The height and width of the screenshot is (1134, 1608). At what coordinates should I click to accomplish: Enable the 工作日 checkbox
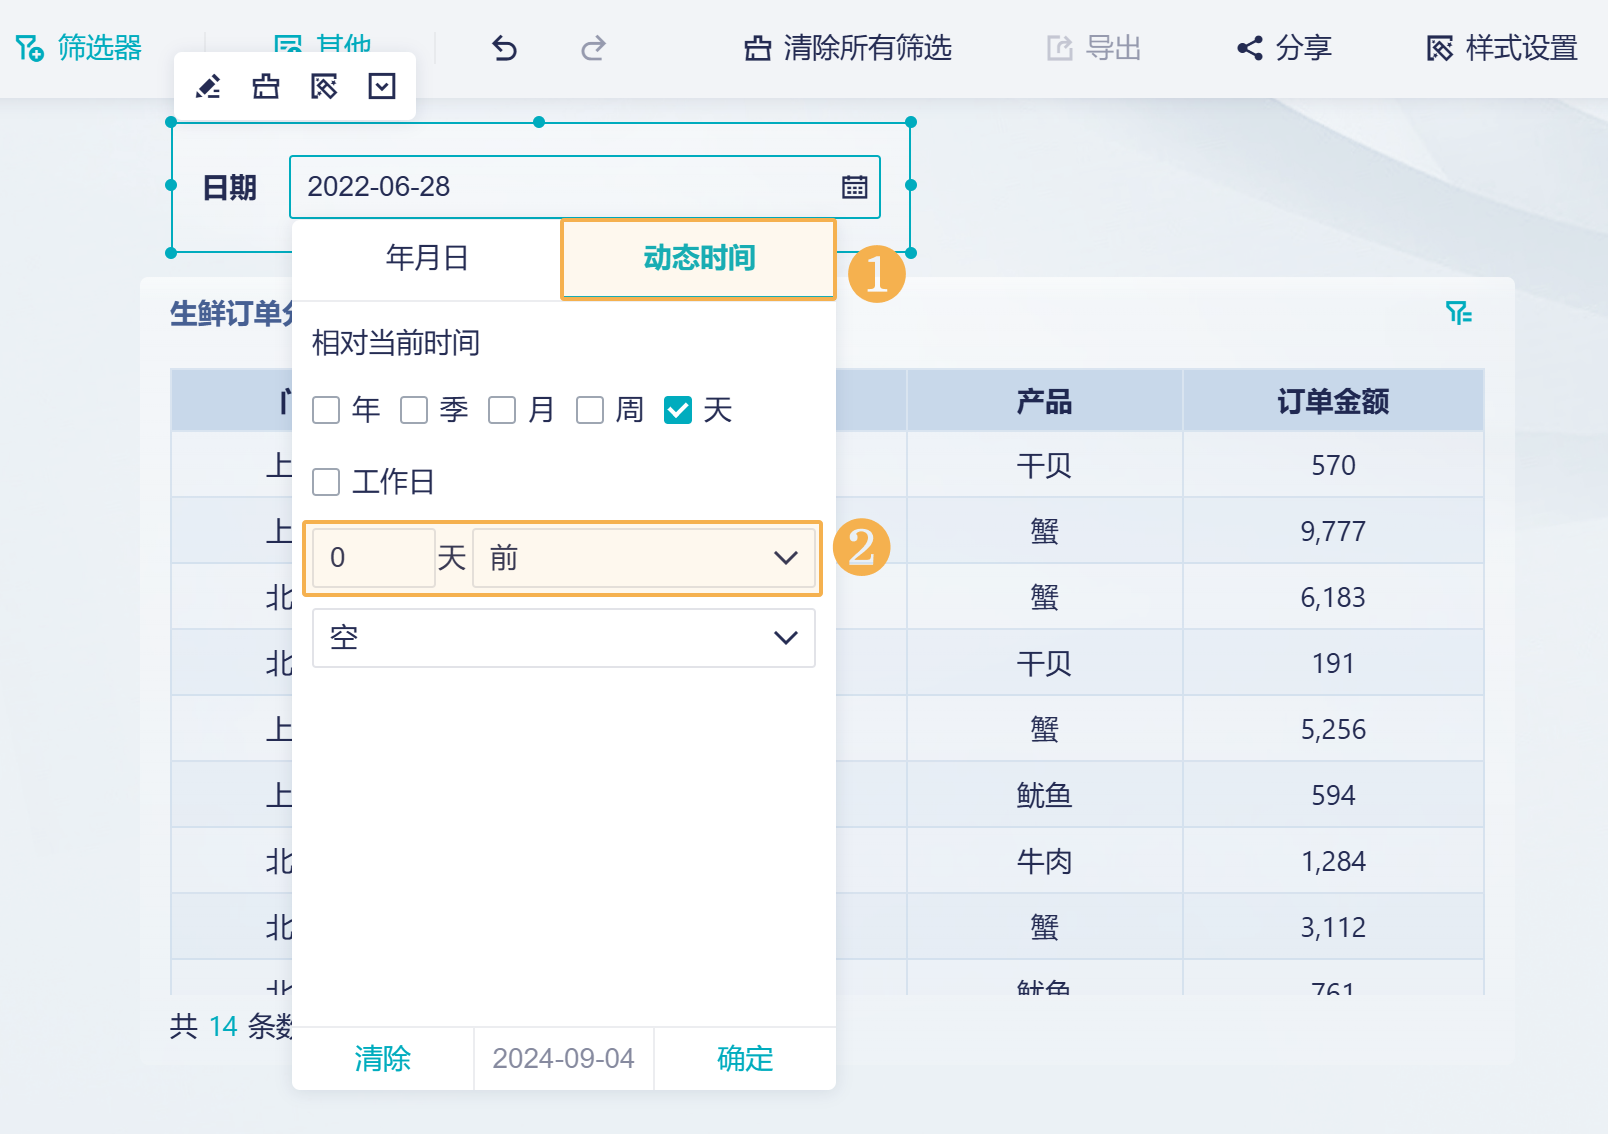326,482
